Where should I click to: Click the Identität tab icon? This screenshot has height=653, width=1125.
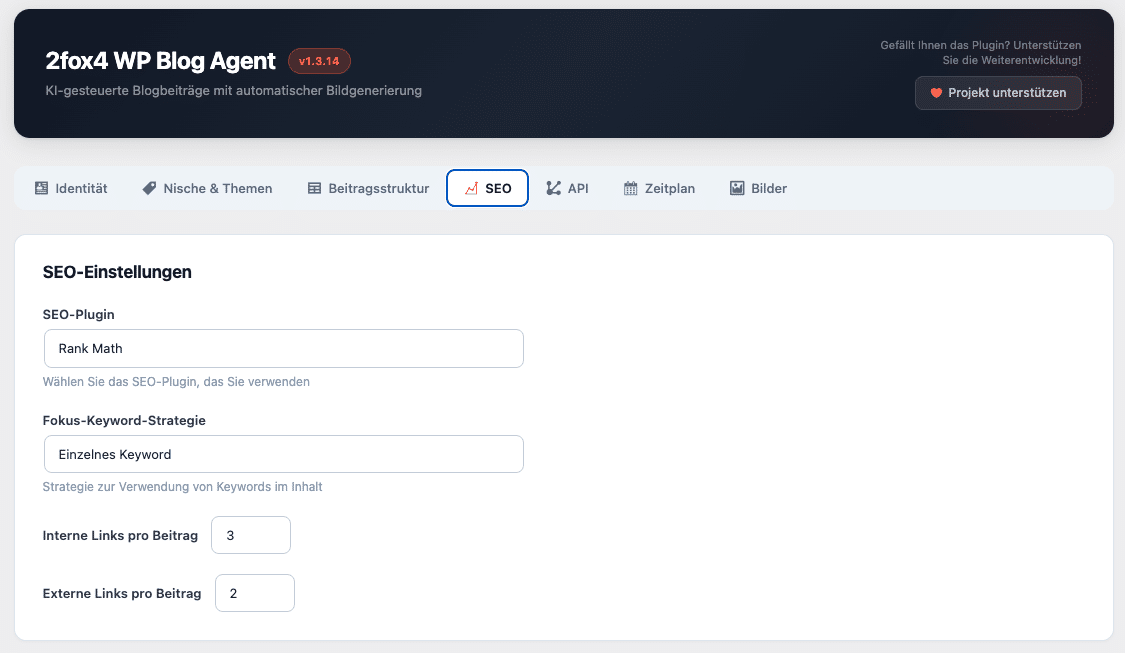click(39, 187)
